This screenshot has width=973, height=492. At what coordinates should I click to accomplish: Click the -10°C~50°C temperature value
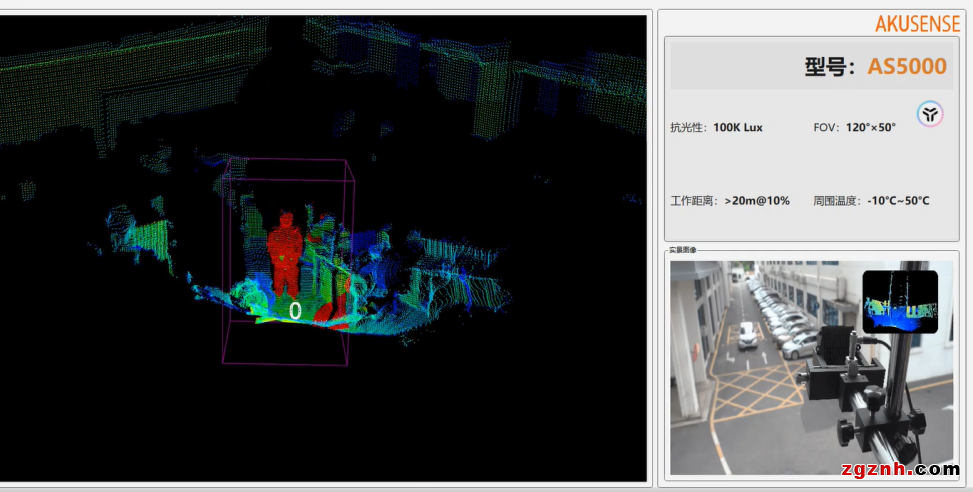point(899,201)
